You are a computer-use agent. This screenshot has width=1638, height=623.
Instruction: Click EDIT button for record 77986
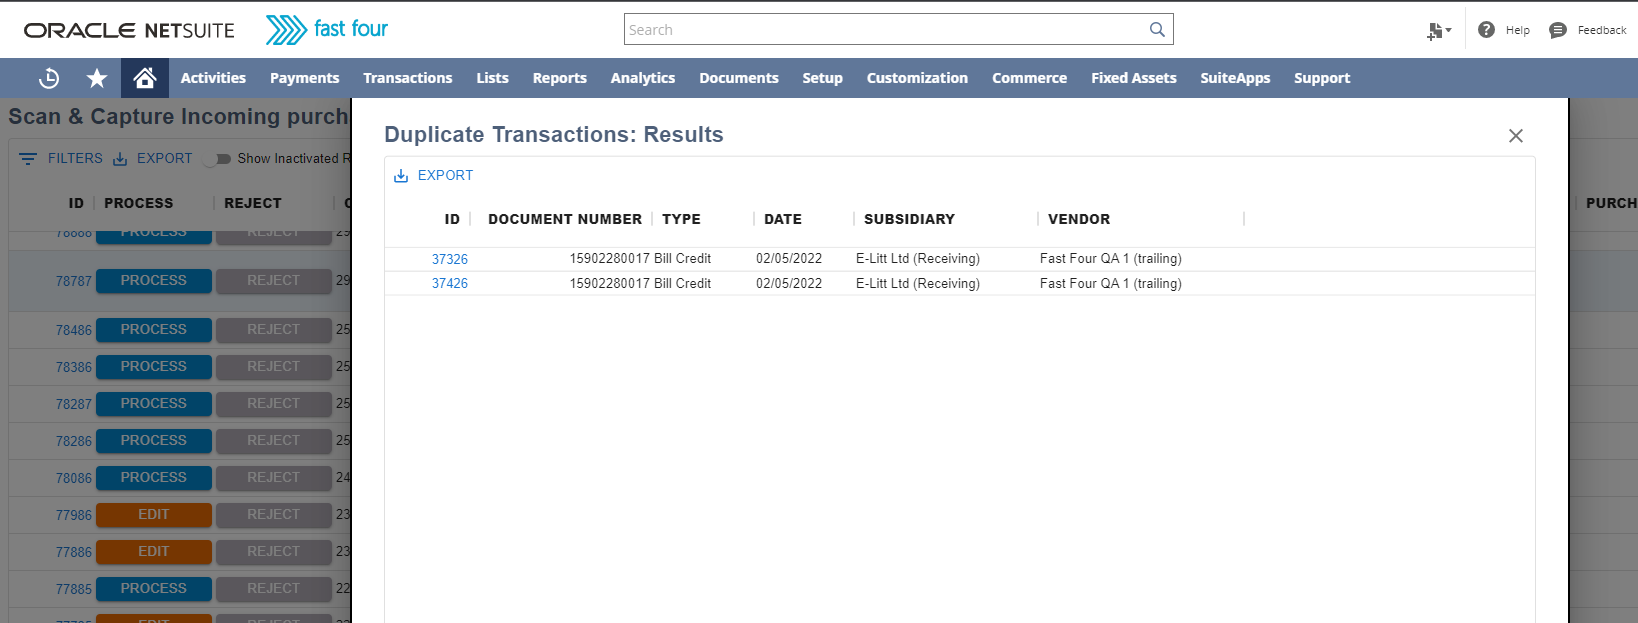(154, 515)
